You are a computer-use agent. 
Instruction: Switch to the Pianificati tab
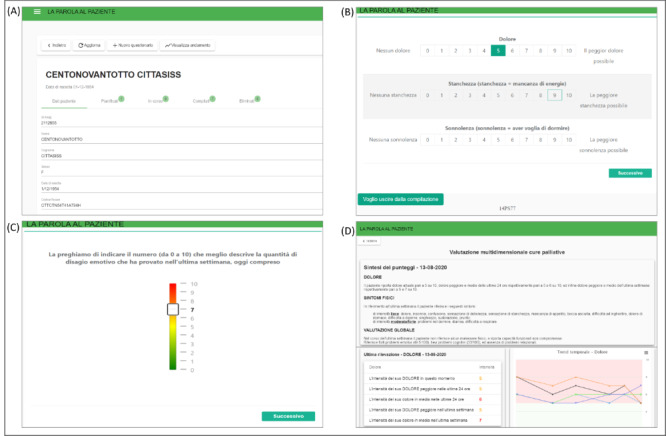(110, 101)
